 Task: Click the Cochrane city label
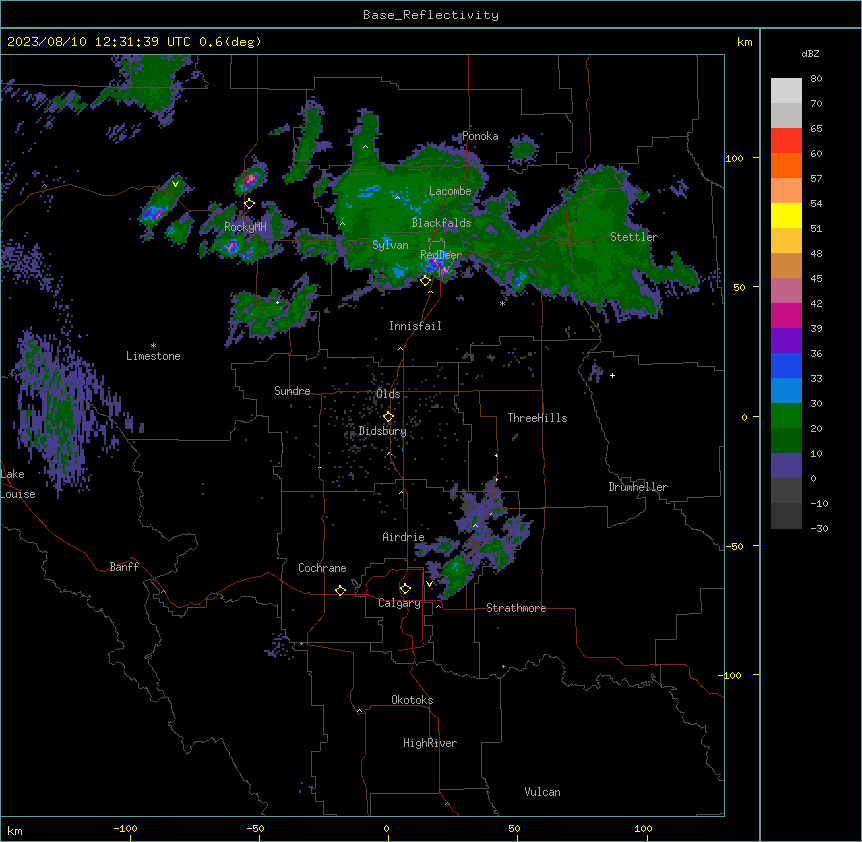click(x=322, y=568)
